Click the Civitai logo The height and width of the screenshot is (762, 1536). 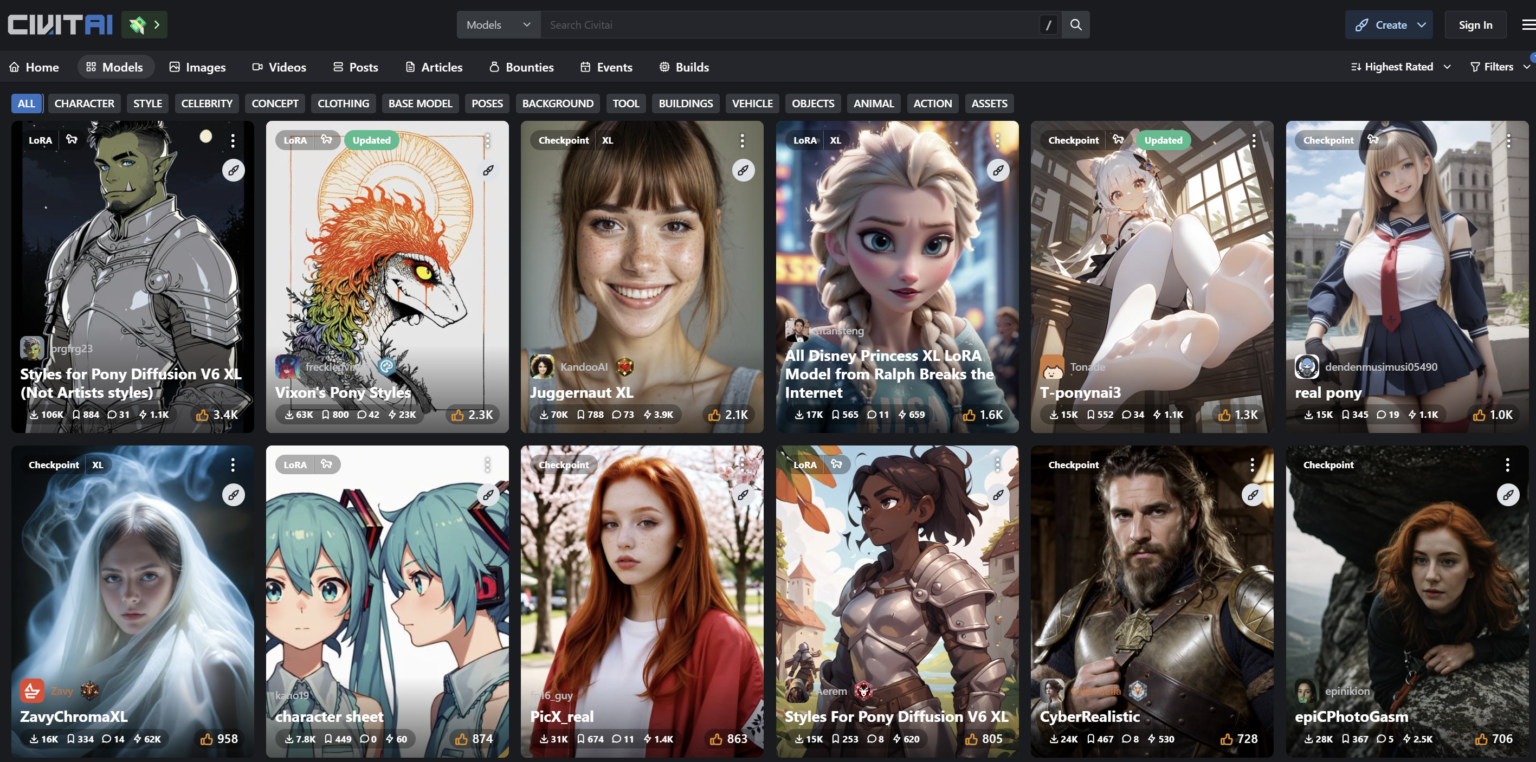59,24
